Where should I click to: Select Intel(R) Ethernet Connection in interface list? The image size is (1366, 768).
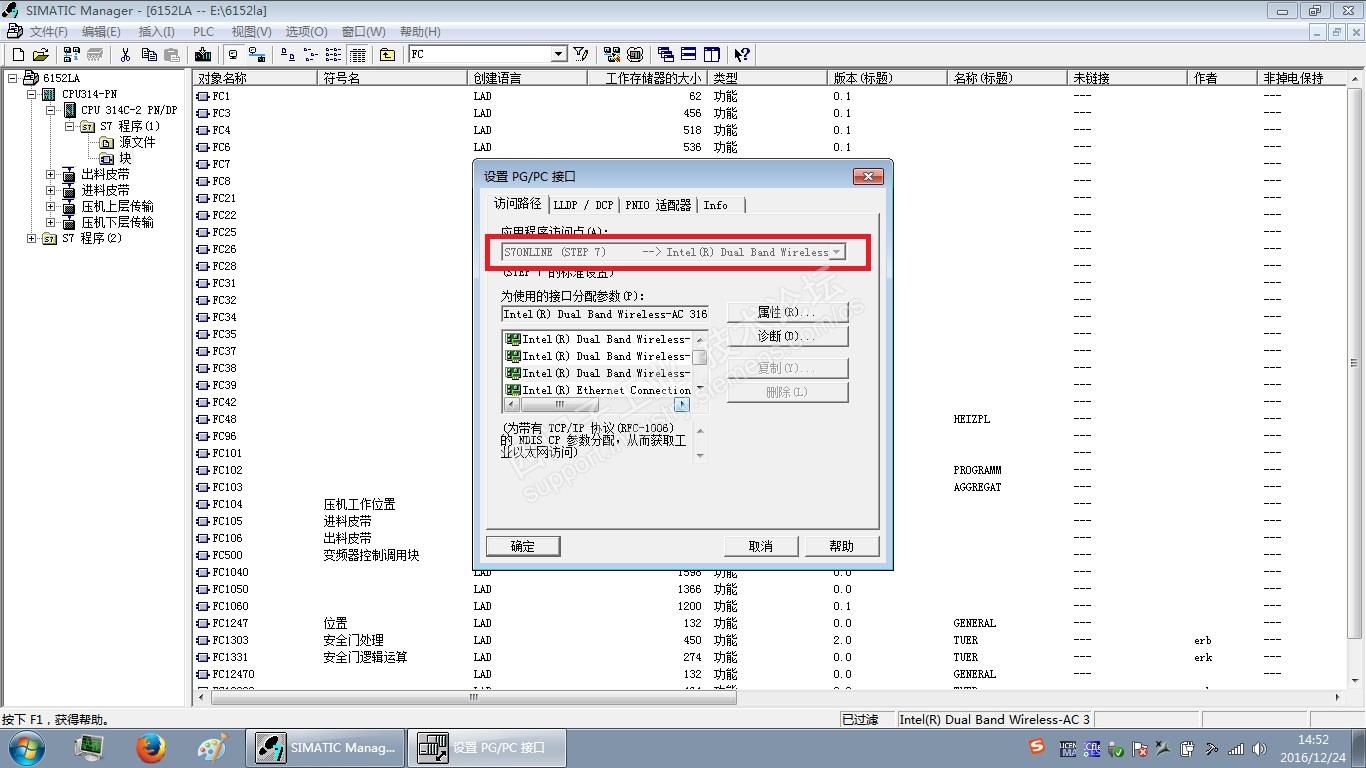click(x=598, y=390)
